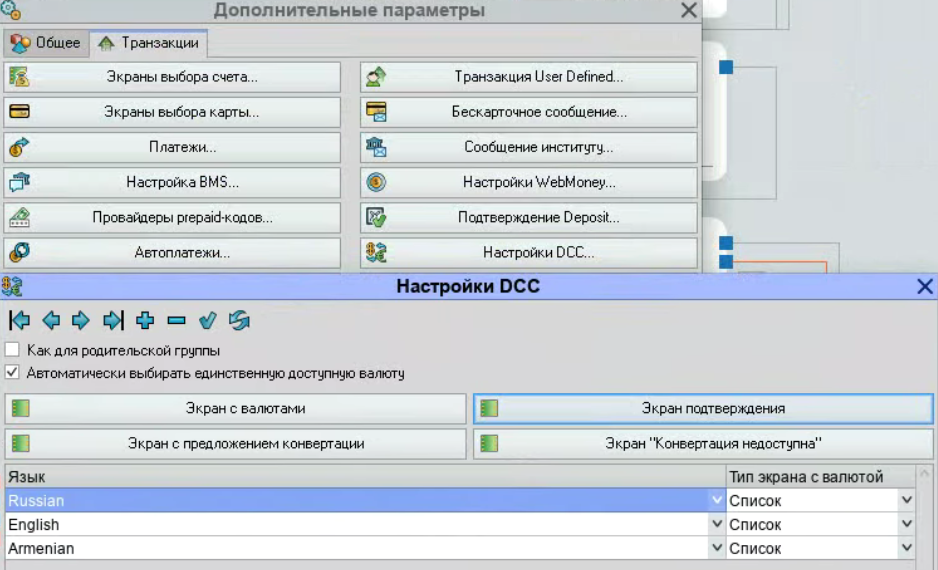This screenshot has height=570, width=938.
Task: Delete record with minus icon
Action: 176,321
